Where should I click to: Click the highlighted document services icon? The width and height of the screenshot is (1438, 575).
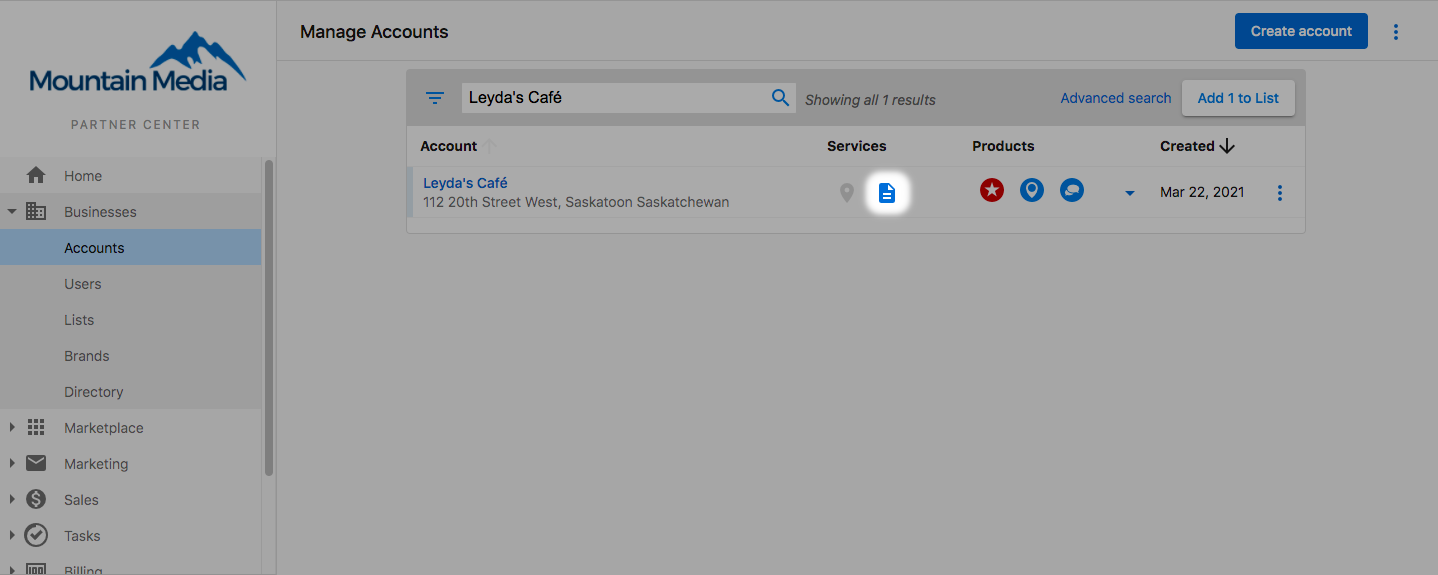click(886, 193)
